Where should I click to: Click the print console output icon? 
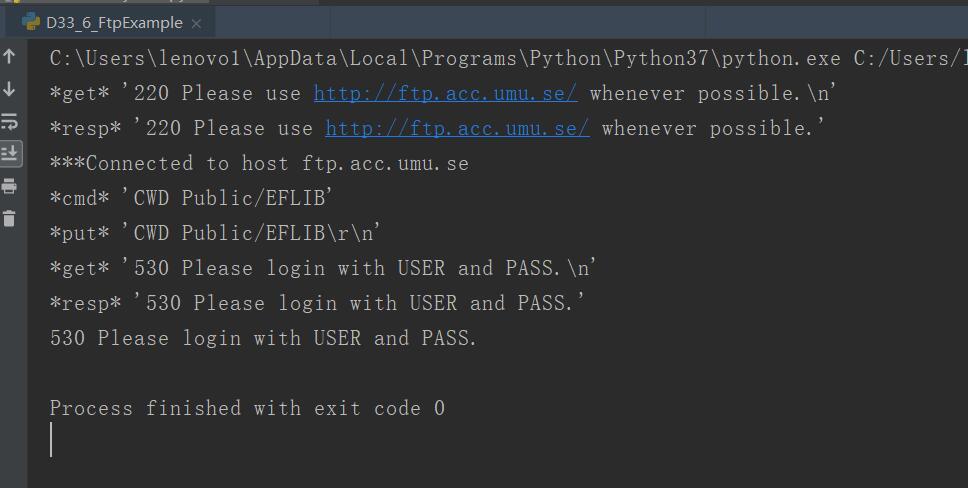coord(10,186)
